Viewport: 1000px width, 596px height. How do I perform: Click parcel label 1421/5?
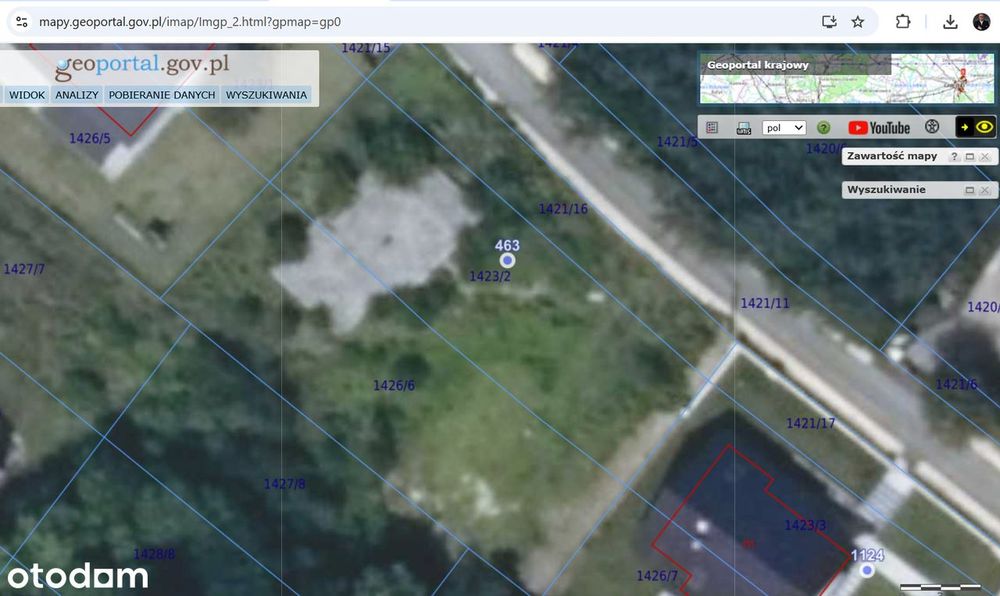pyautogui.click(x=677, y=142)
